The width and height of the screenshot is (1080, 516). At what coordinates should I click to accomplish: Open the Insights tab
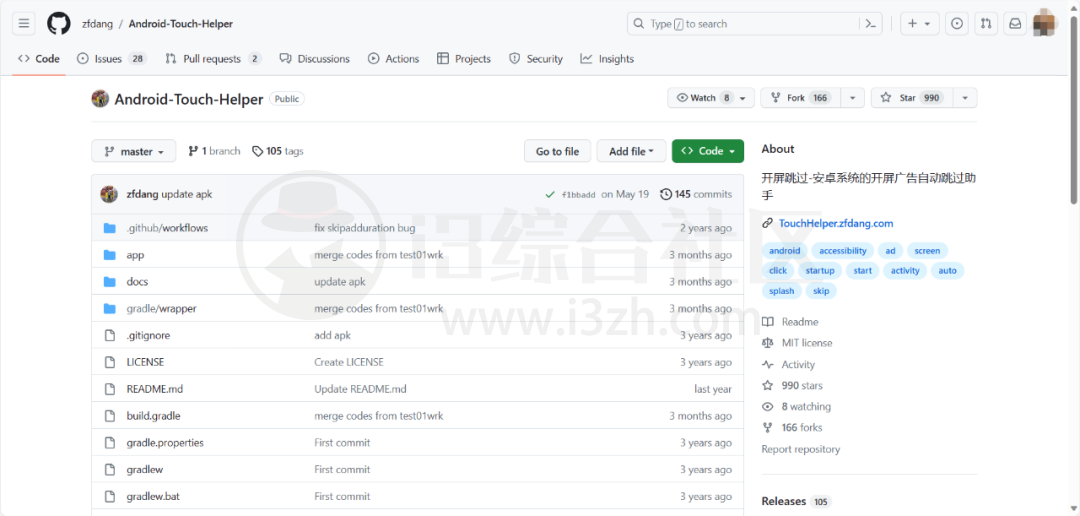click(x=607, y=59)
